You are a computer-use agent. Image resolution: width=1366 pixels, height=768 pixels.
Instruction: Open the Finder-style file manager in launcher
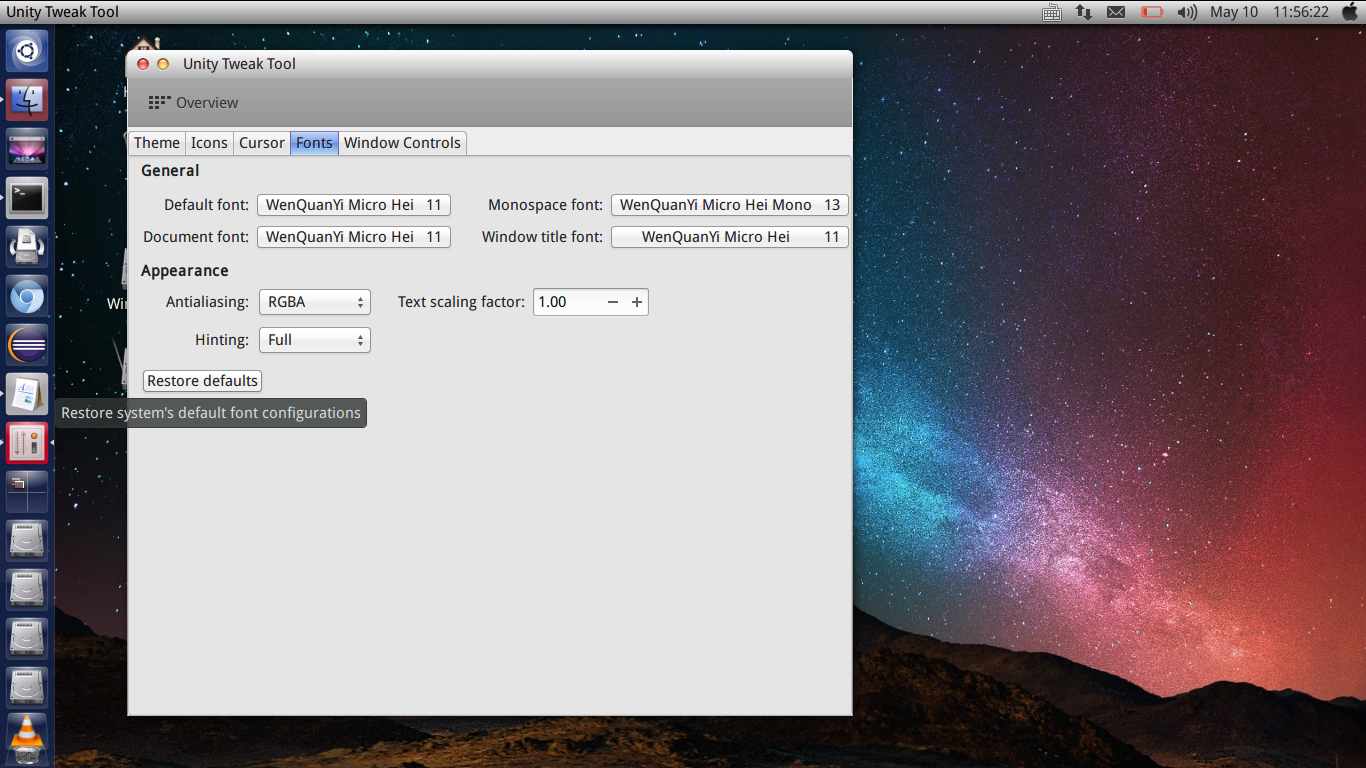(x=27, y=100)
